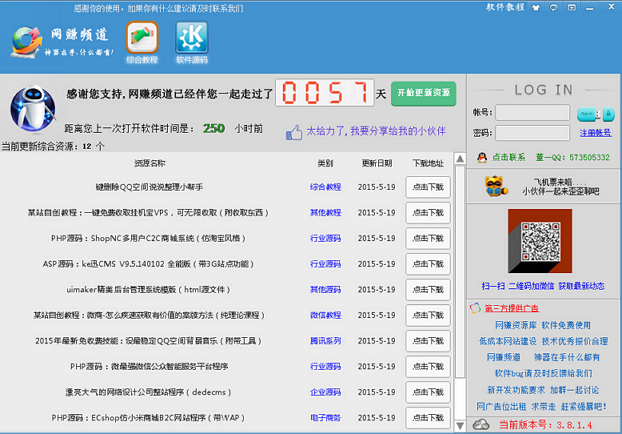Click 更新日期 column header
Image resolution: width=622 pixels, height=434 pixels.
(376, 163)
